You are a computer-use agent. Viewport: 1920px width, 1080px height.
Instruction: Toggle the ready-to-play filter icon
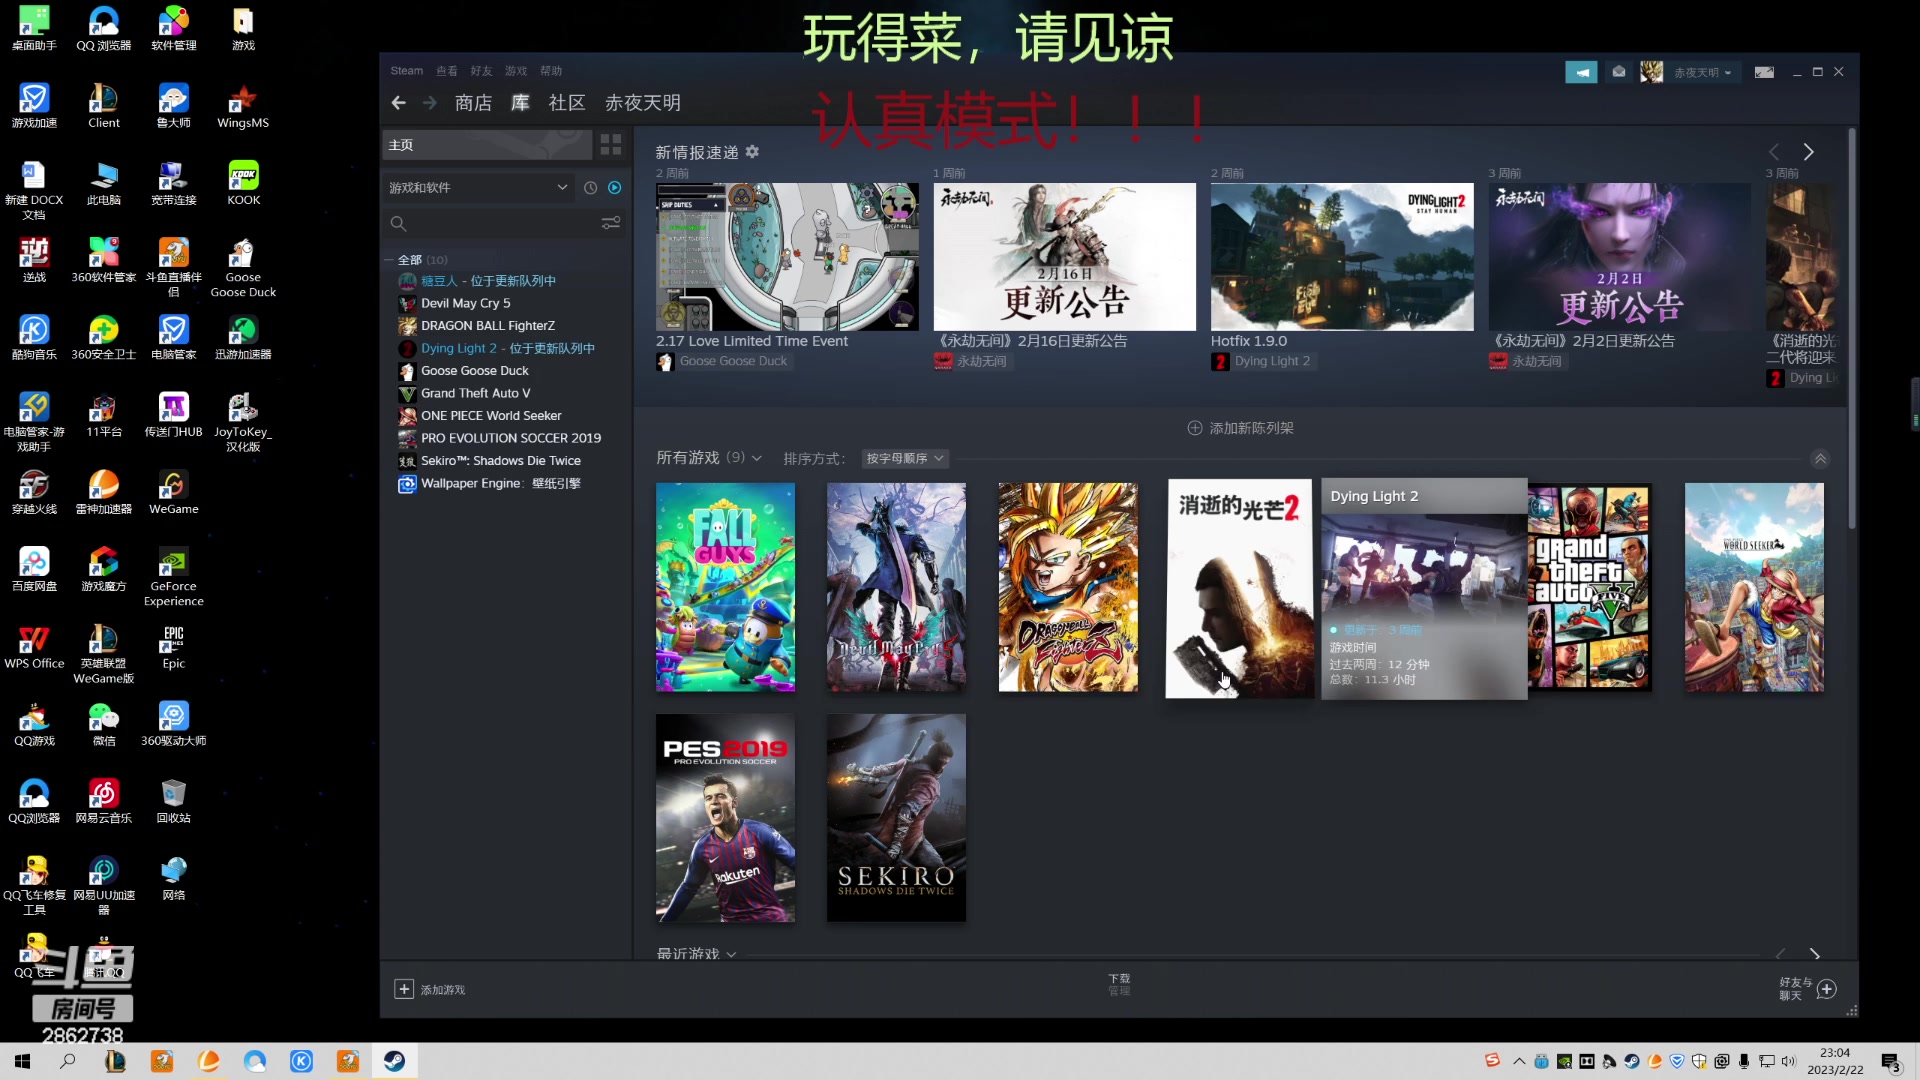[x=615, y=188]
